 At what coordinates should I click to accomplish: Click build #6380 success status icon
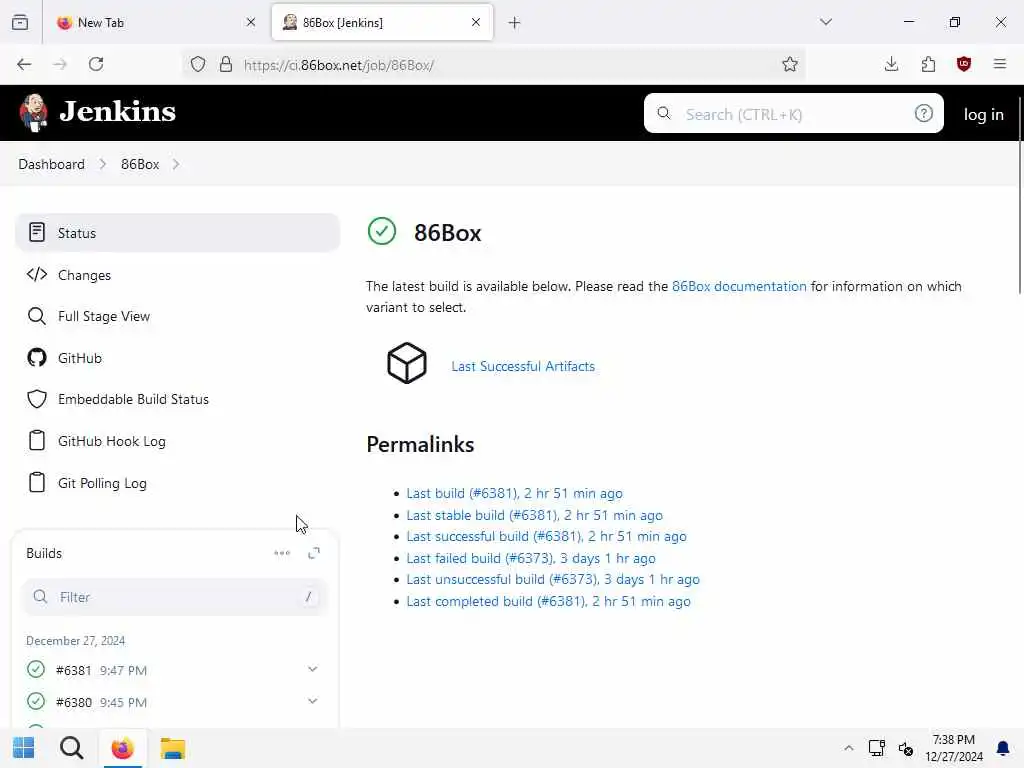tap(36, 701)
